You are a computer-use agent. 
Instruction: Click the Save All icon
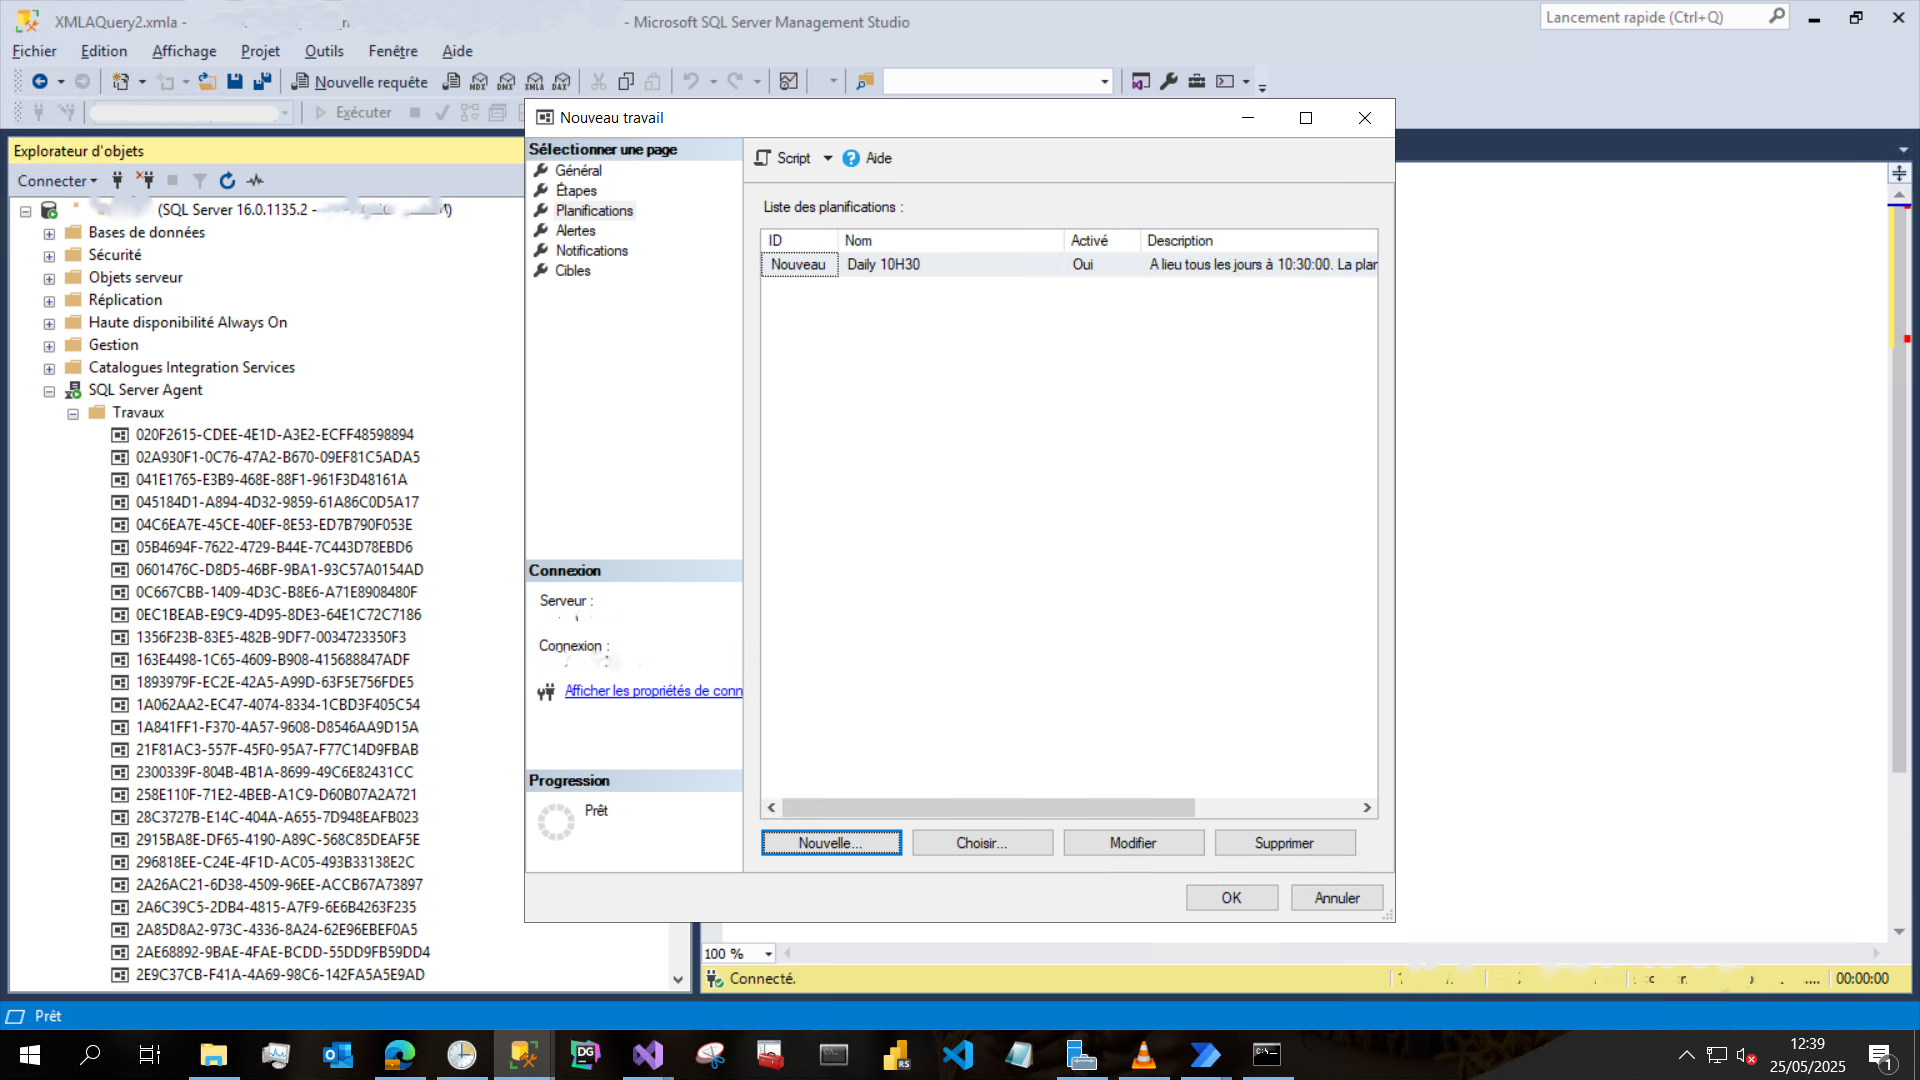coord(262,82)
